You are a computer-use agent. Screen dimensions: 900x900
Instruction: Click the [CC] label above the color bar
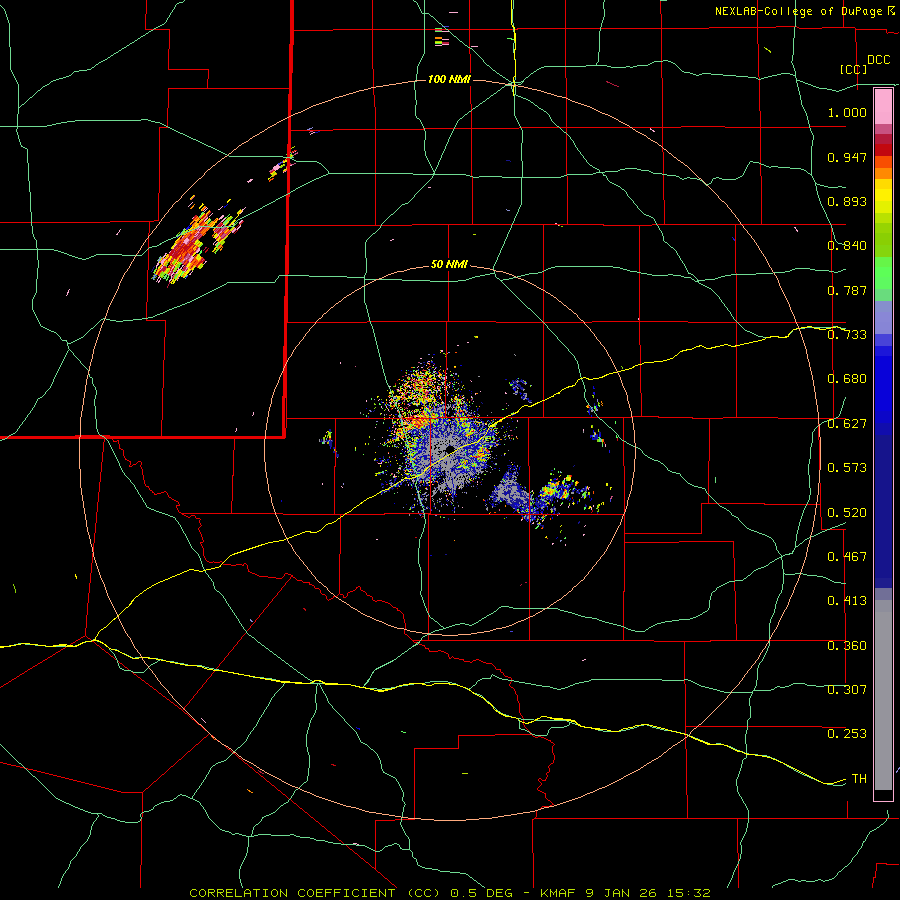click(x=853, y=69)
